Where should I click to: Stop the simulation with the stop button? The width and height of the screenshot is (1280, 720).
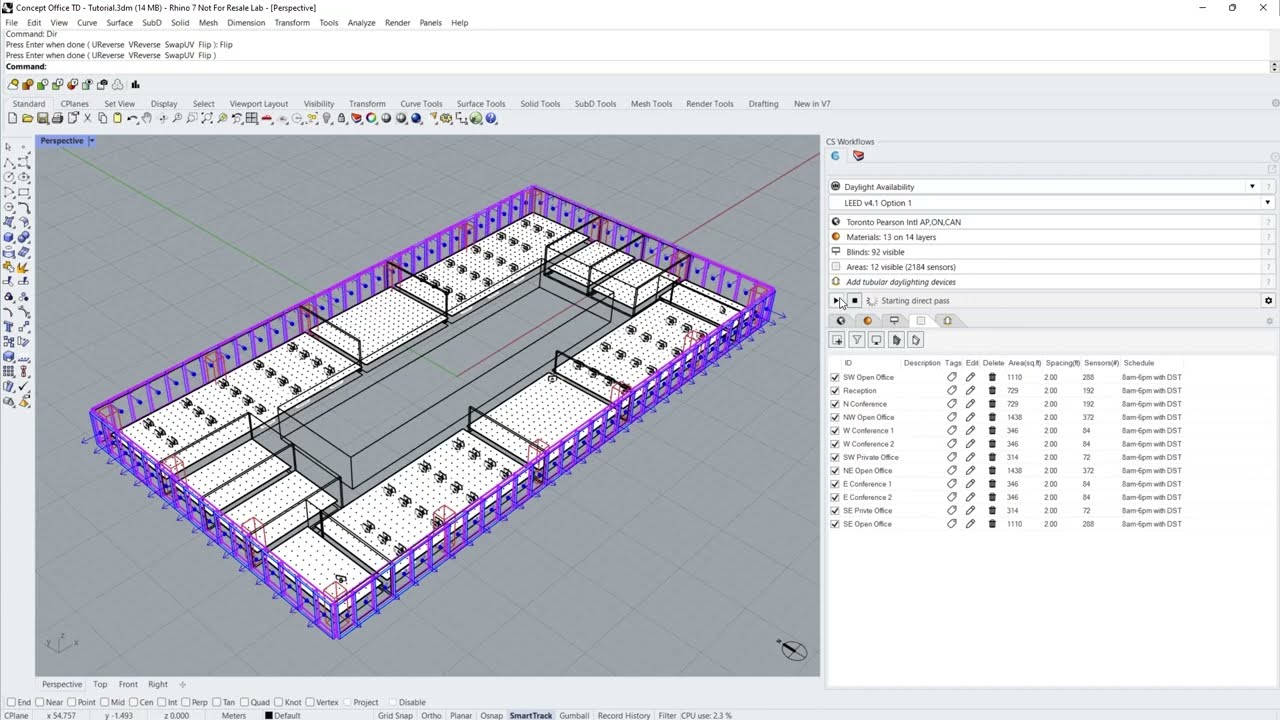[x=855, y=301]
